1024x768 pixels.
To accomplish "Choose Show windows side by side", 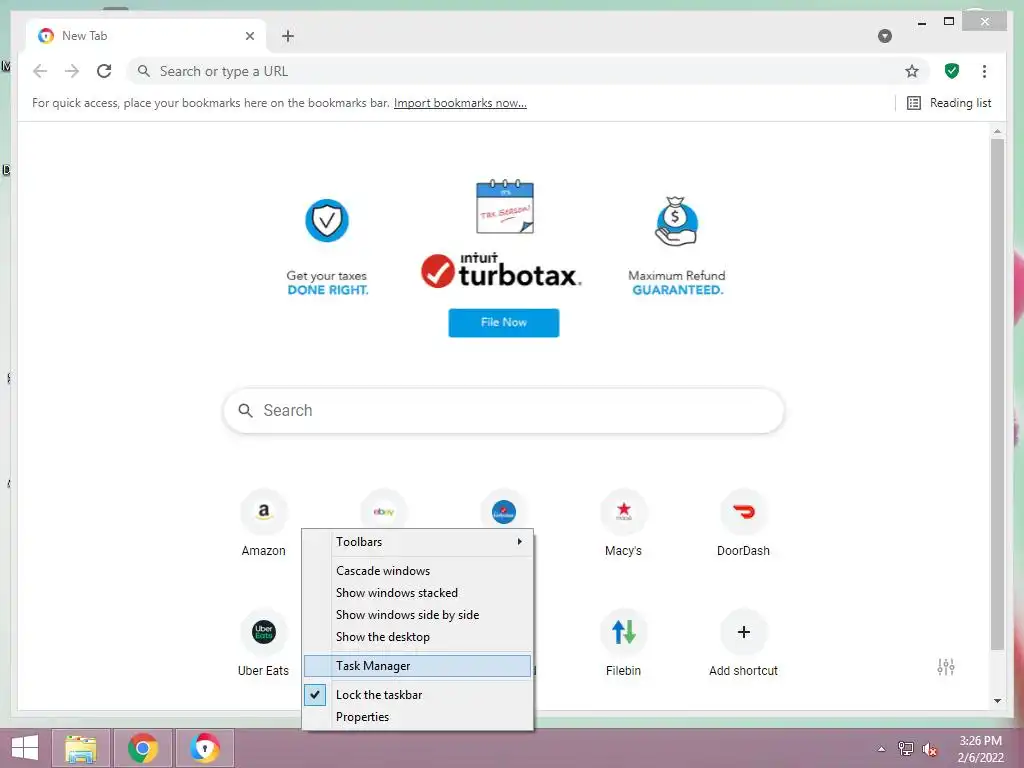I will [x=418, y=615].
